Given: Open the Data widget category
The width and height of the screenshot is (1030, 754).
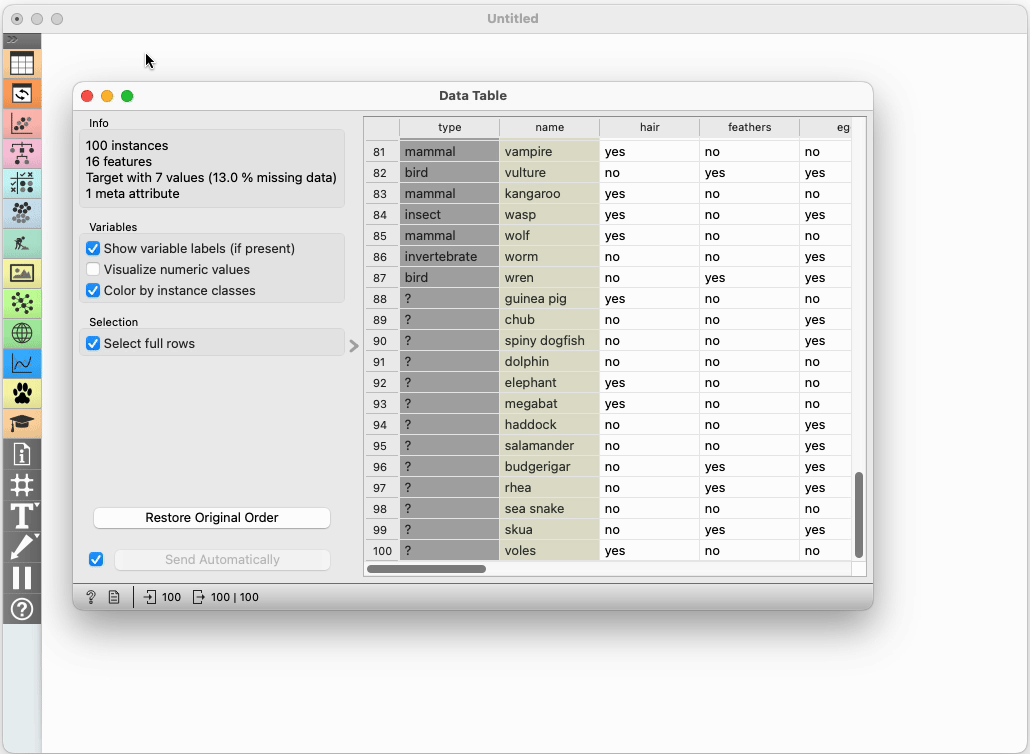Looking at the screenshot, I should 22,64.
